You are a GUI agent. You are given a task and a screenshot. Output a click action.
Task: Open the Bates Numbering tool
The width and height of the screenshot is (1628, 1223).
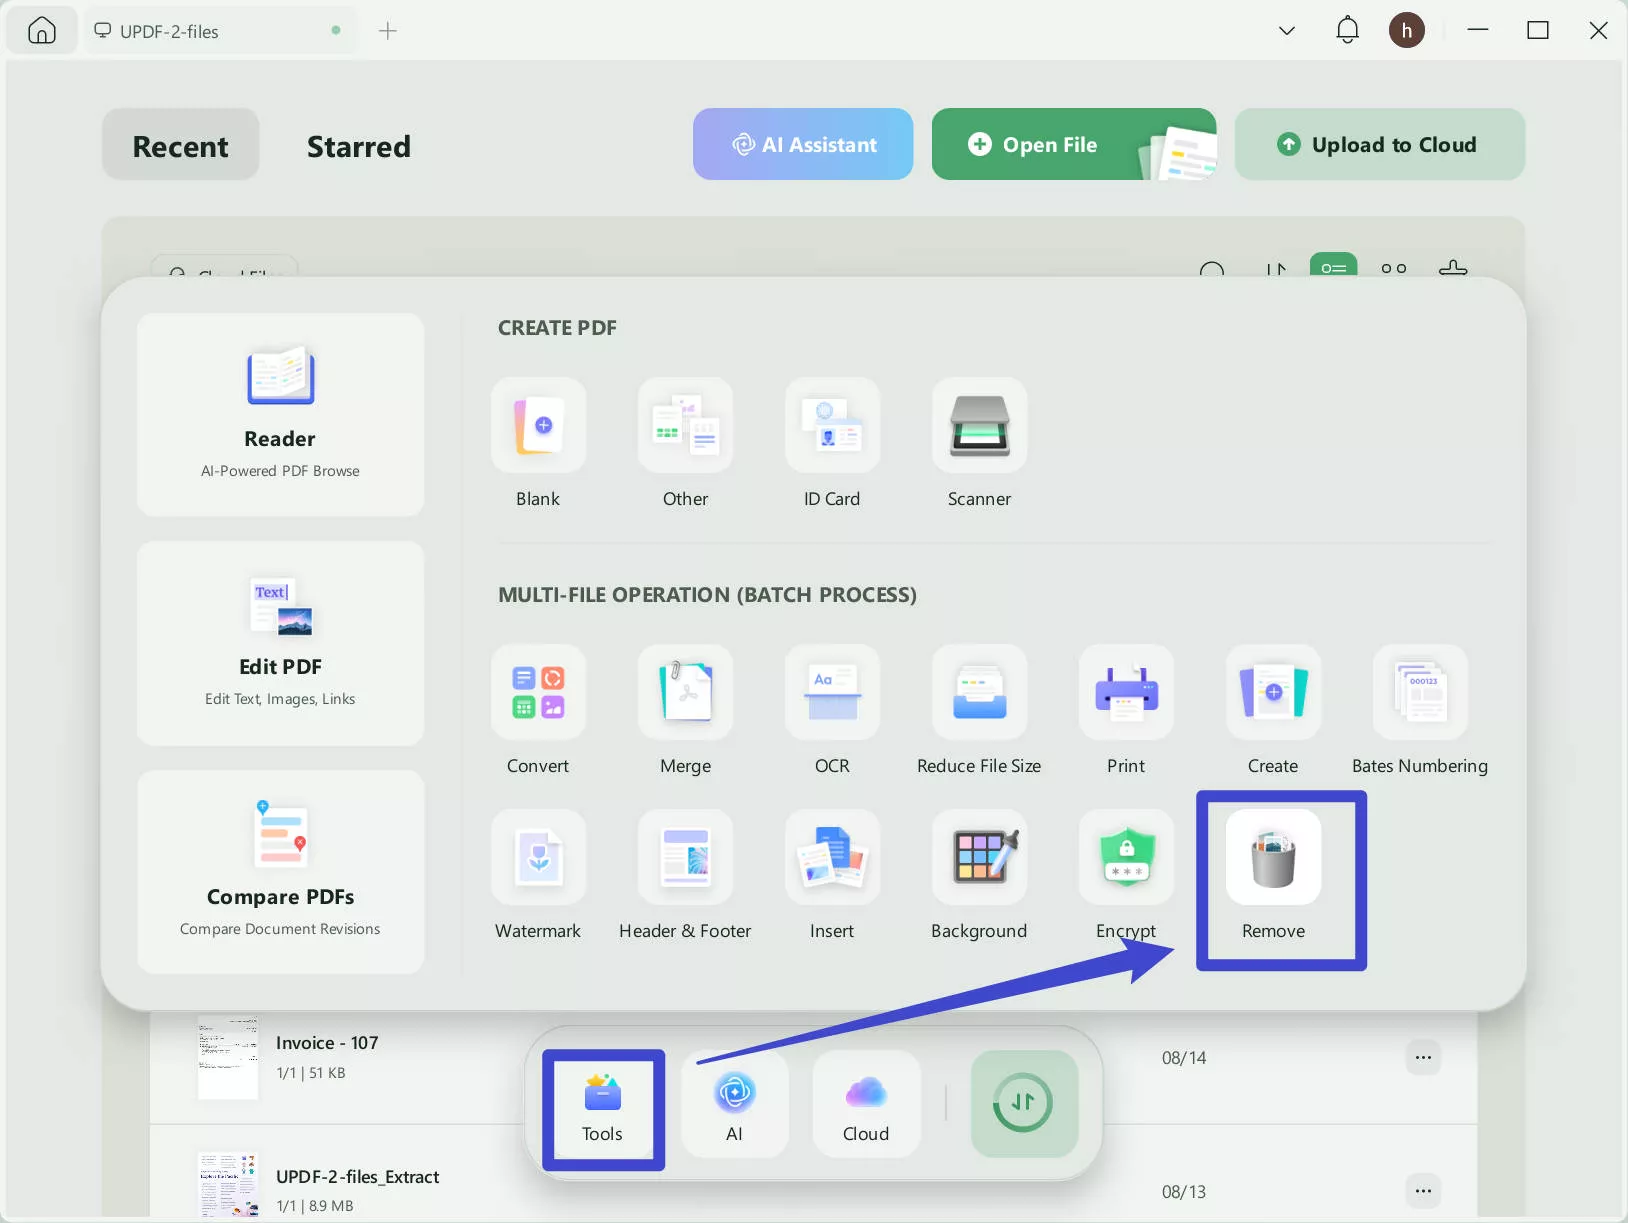(1420, 692)
